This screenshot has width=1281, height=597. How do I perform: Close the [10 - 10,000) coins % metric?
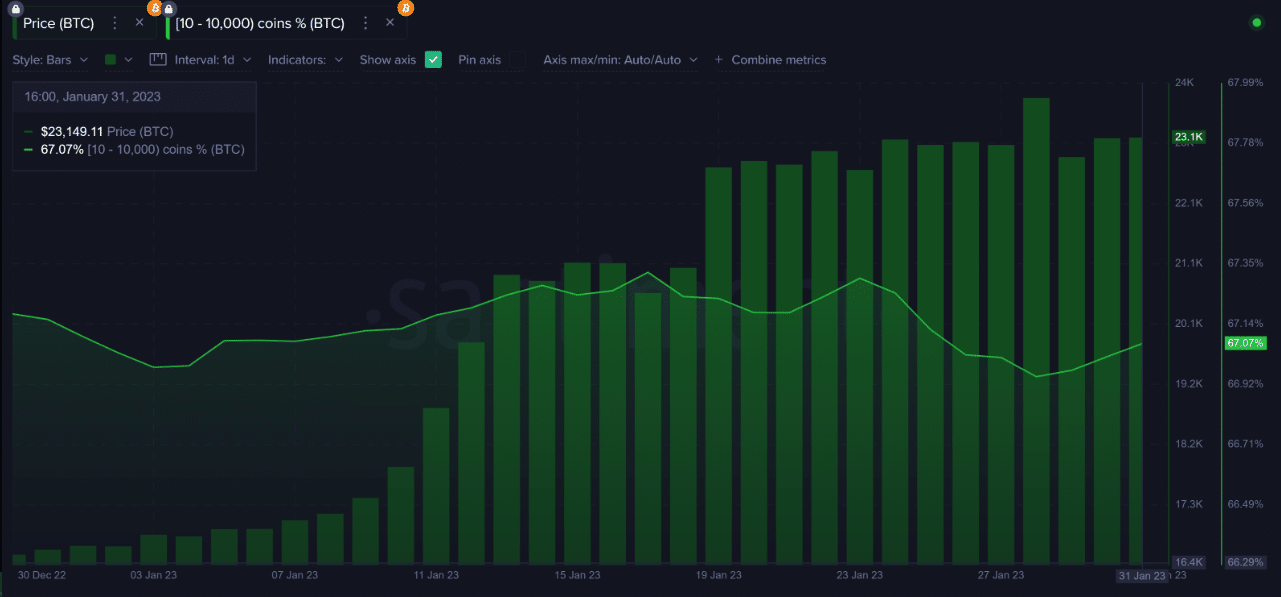point(390,22)
